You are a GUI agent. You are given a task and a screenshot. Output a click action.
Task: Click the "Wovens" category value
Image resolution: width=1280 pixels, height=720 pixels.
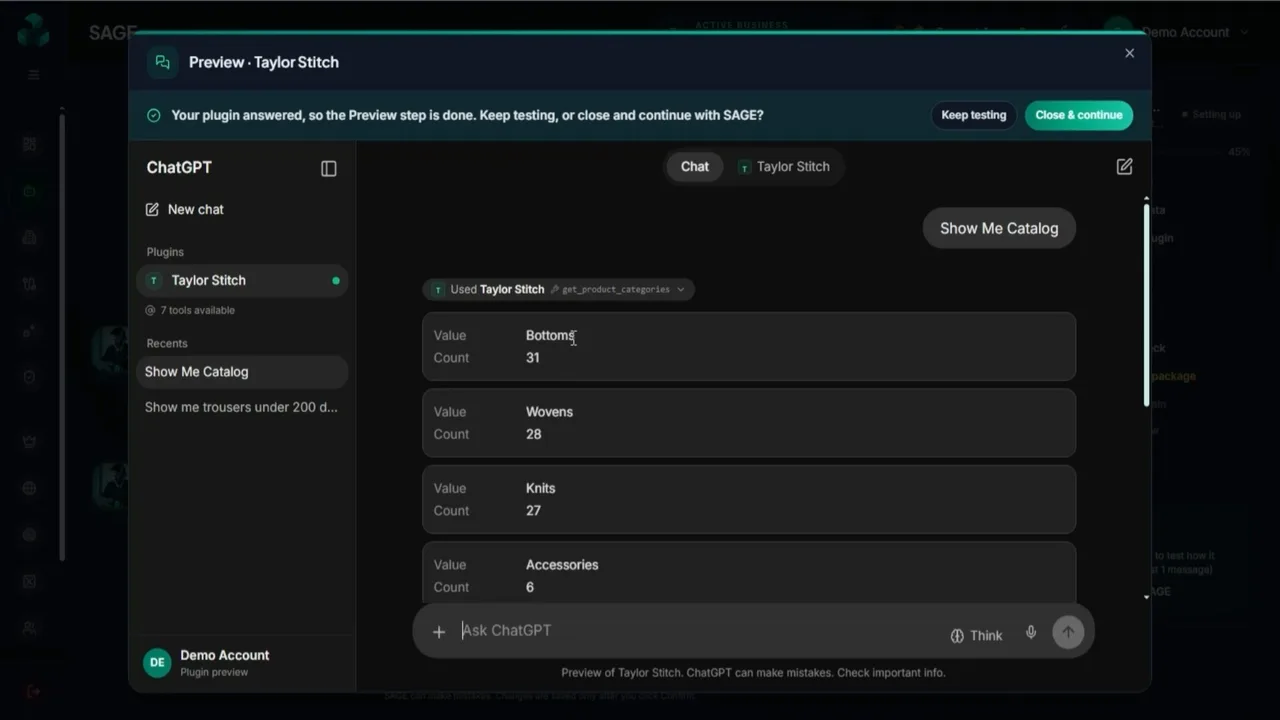point(549,412)
